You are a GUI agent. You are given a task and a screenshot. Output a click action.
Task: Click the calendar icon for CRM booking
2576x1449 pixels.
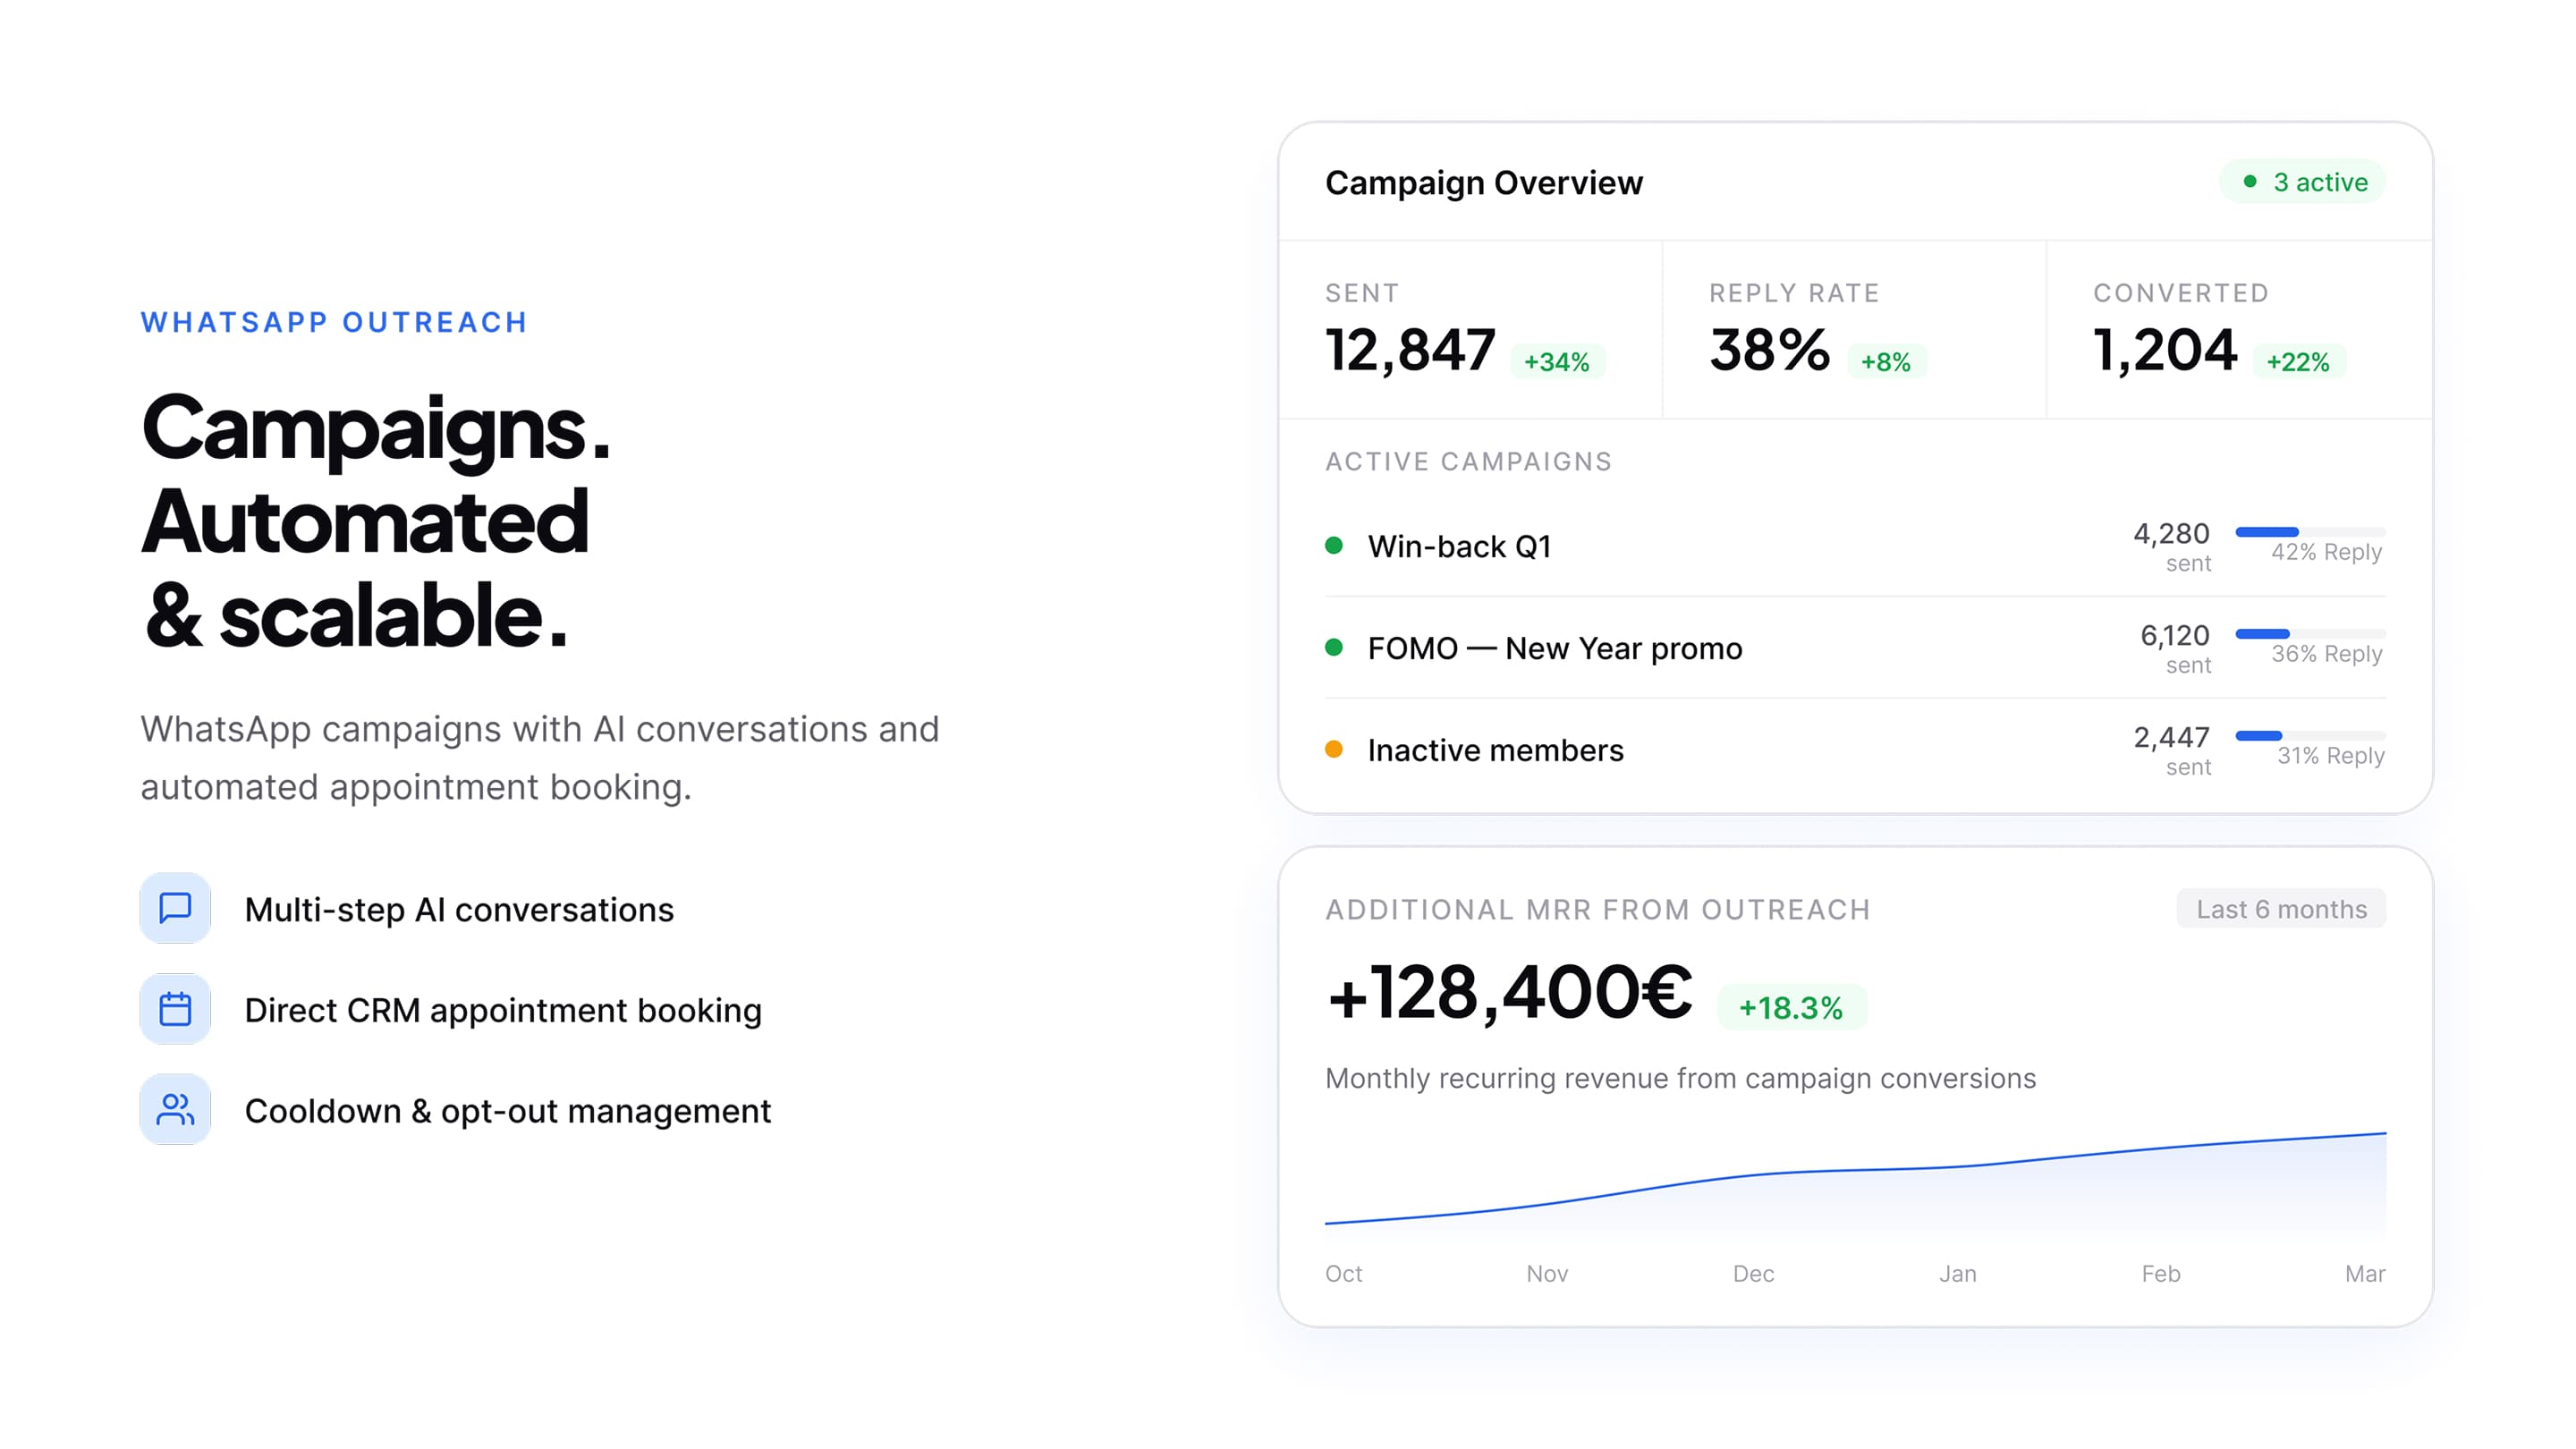[175, 1009]
